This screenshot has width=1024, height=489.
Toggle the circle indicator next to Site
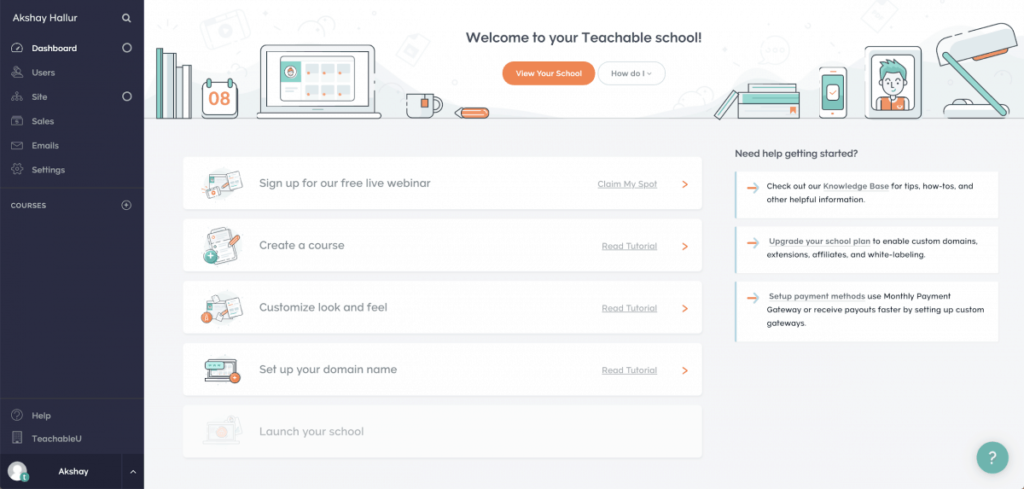point(127,97)
